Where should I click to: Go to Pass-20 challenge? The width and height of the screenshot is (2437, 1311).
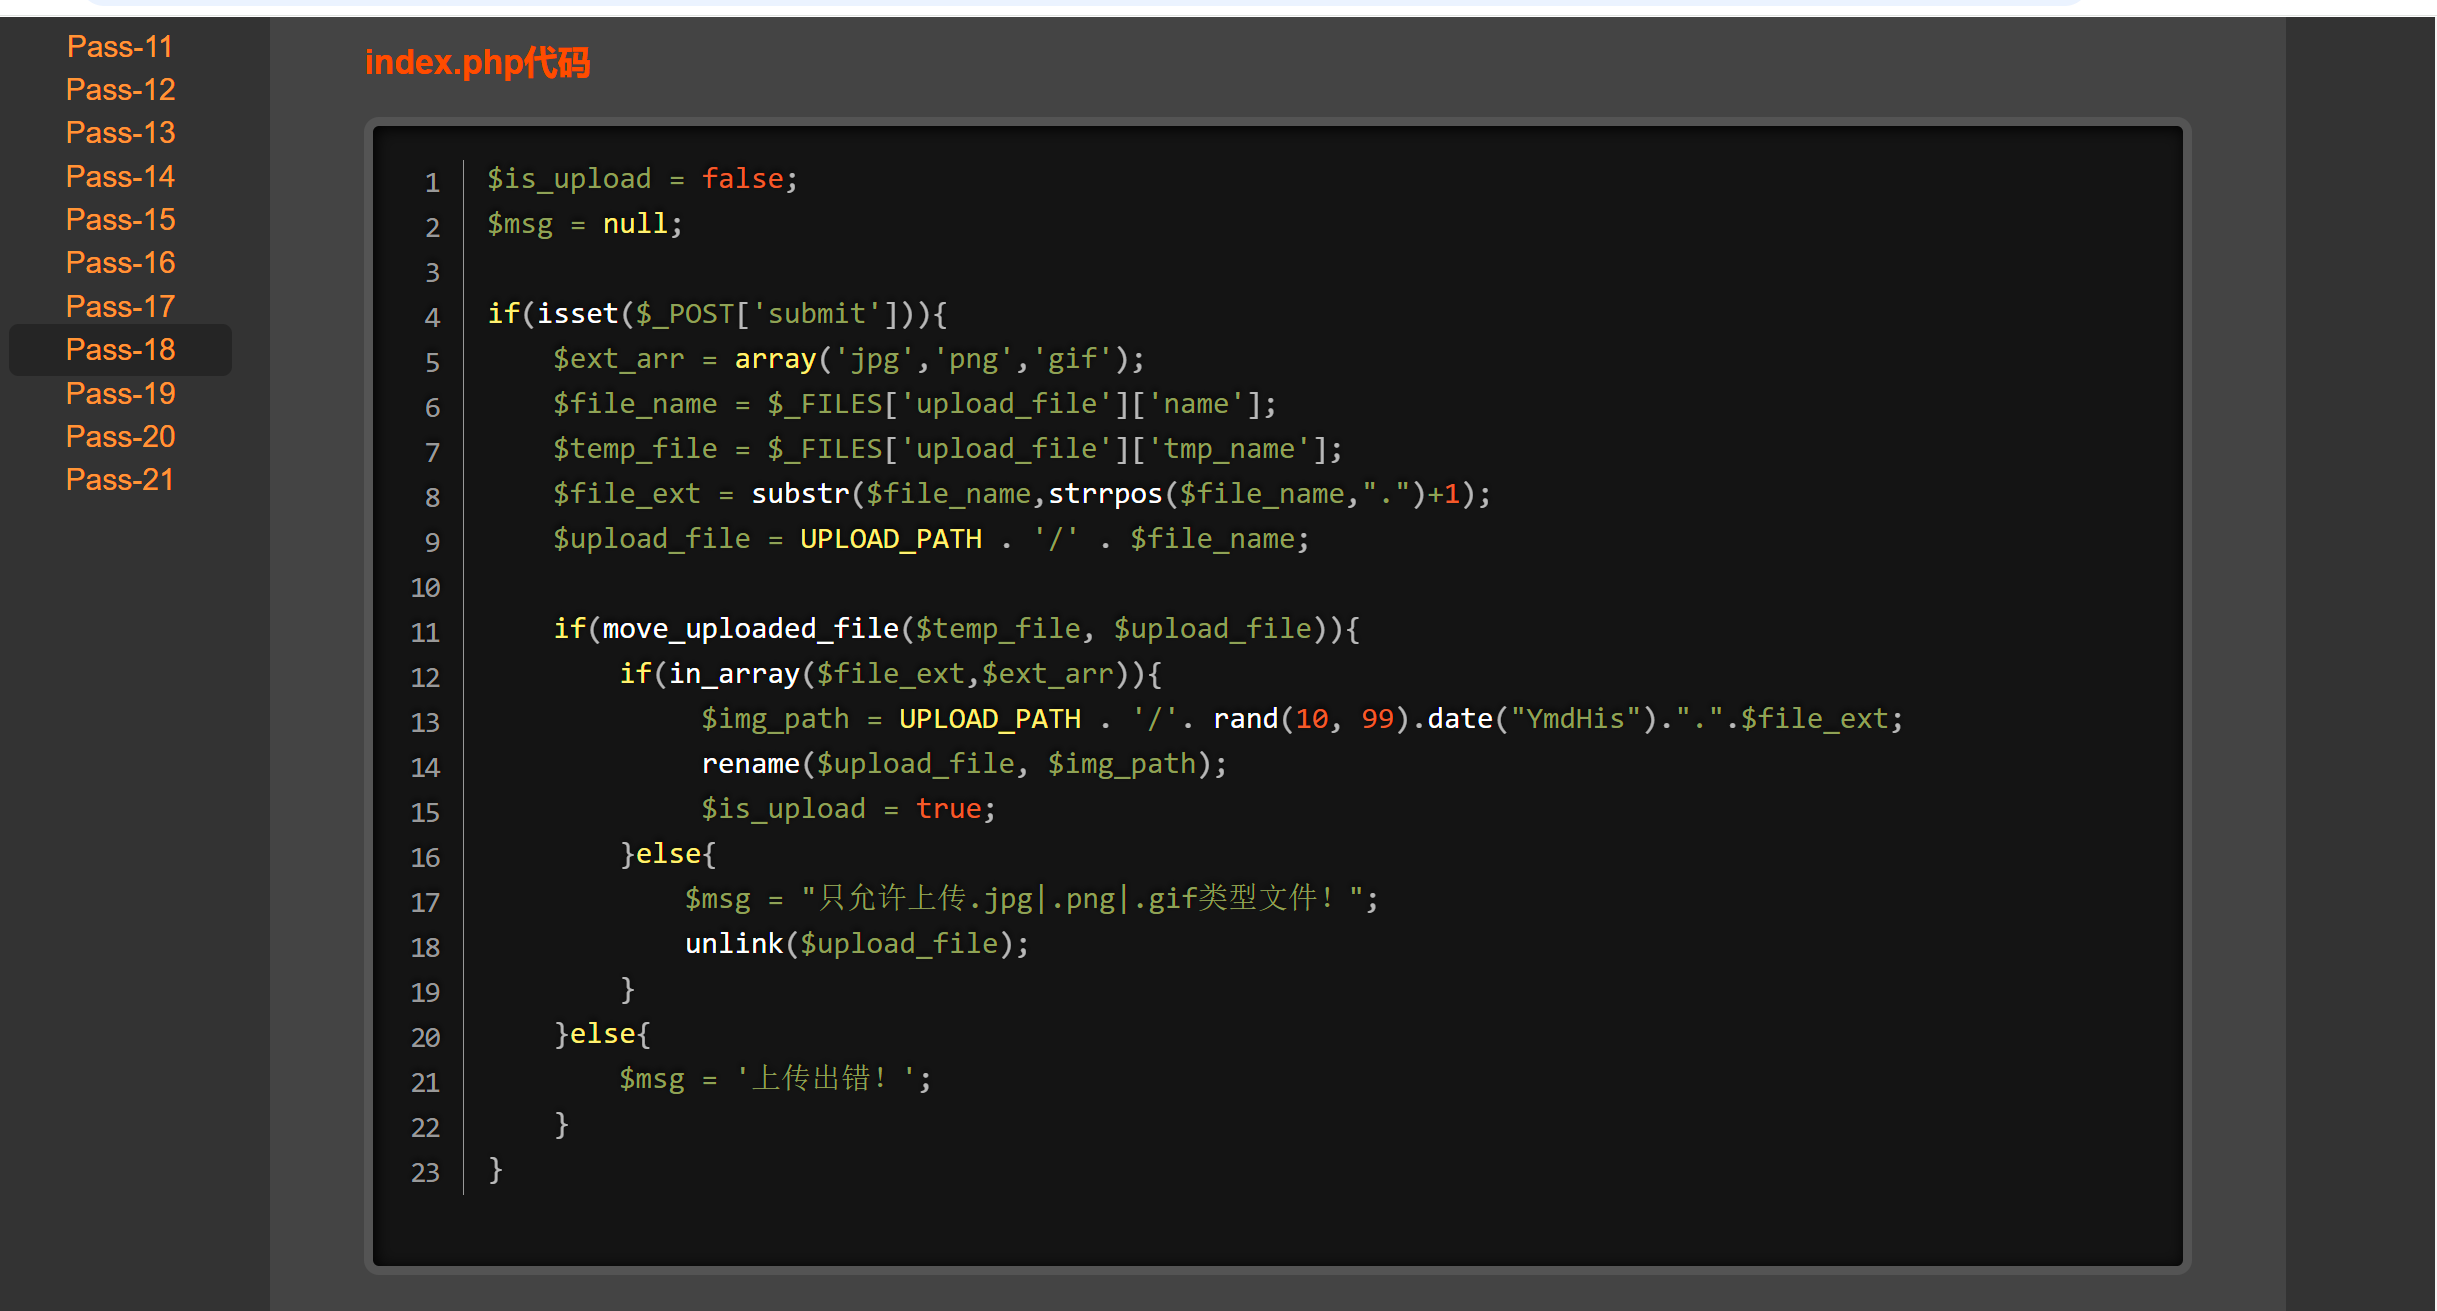pyautogui.click(x=120, y=437)
